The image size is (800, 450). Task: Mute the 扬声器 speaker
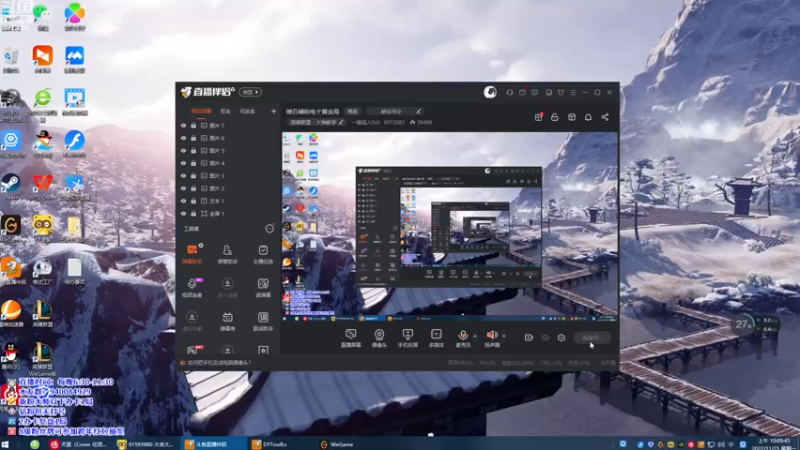click(492, 338)
